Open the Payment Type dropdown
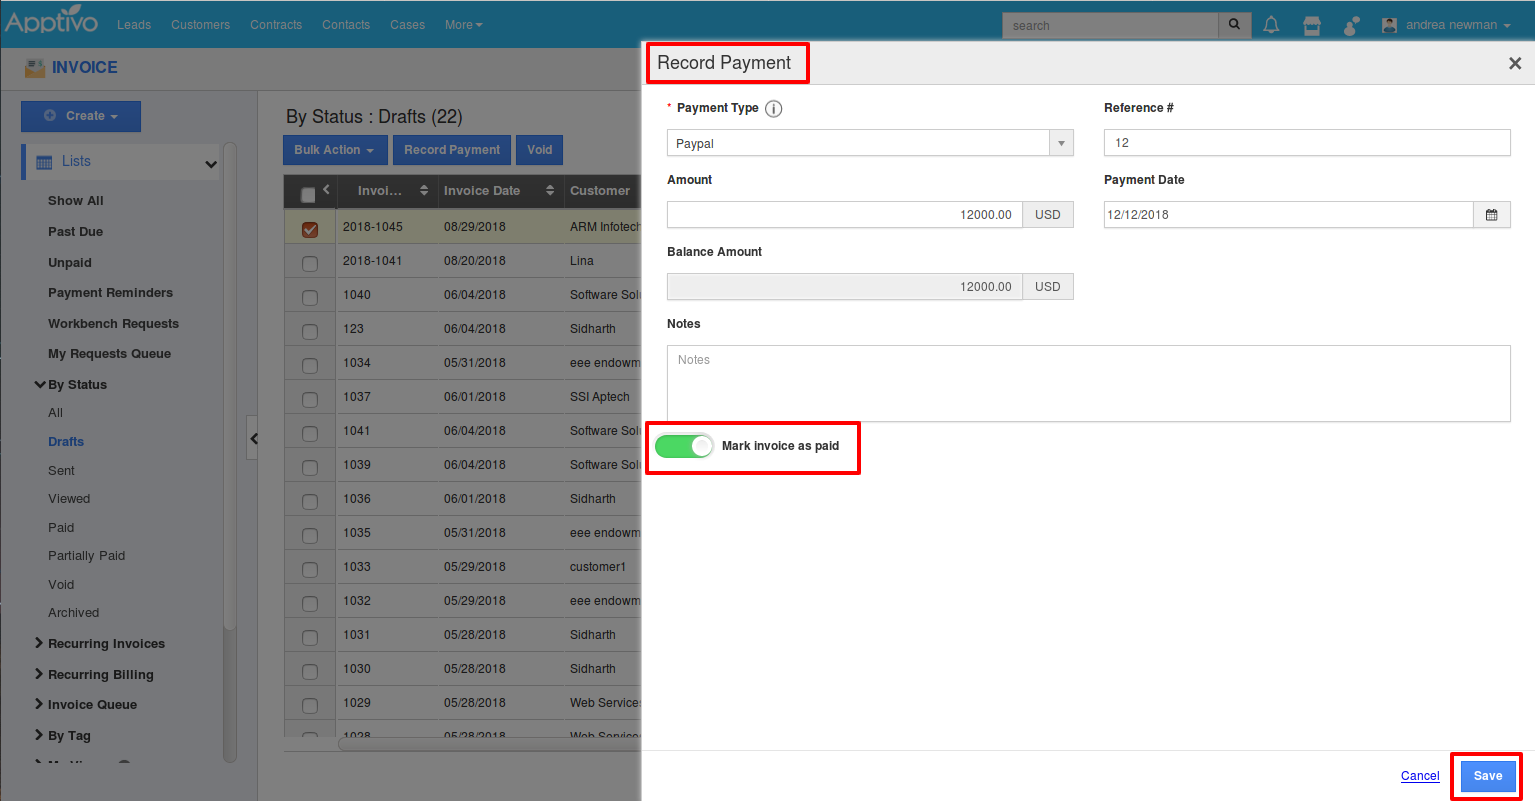1535x801 pixels. 869,144
